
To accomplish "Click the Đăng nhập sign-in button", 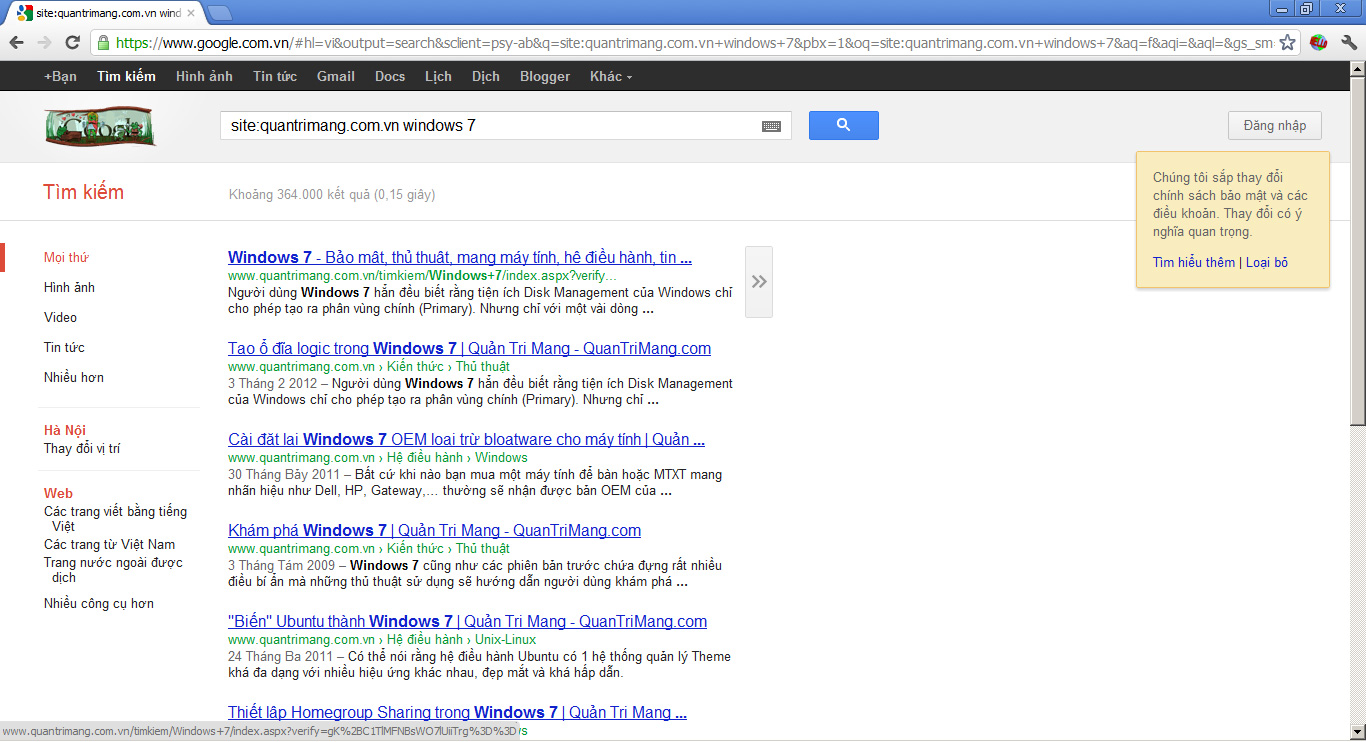I will click(x=1274, y=125).
